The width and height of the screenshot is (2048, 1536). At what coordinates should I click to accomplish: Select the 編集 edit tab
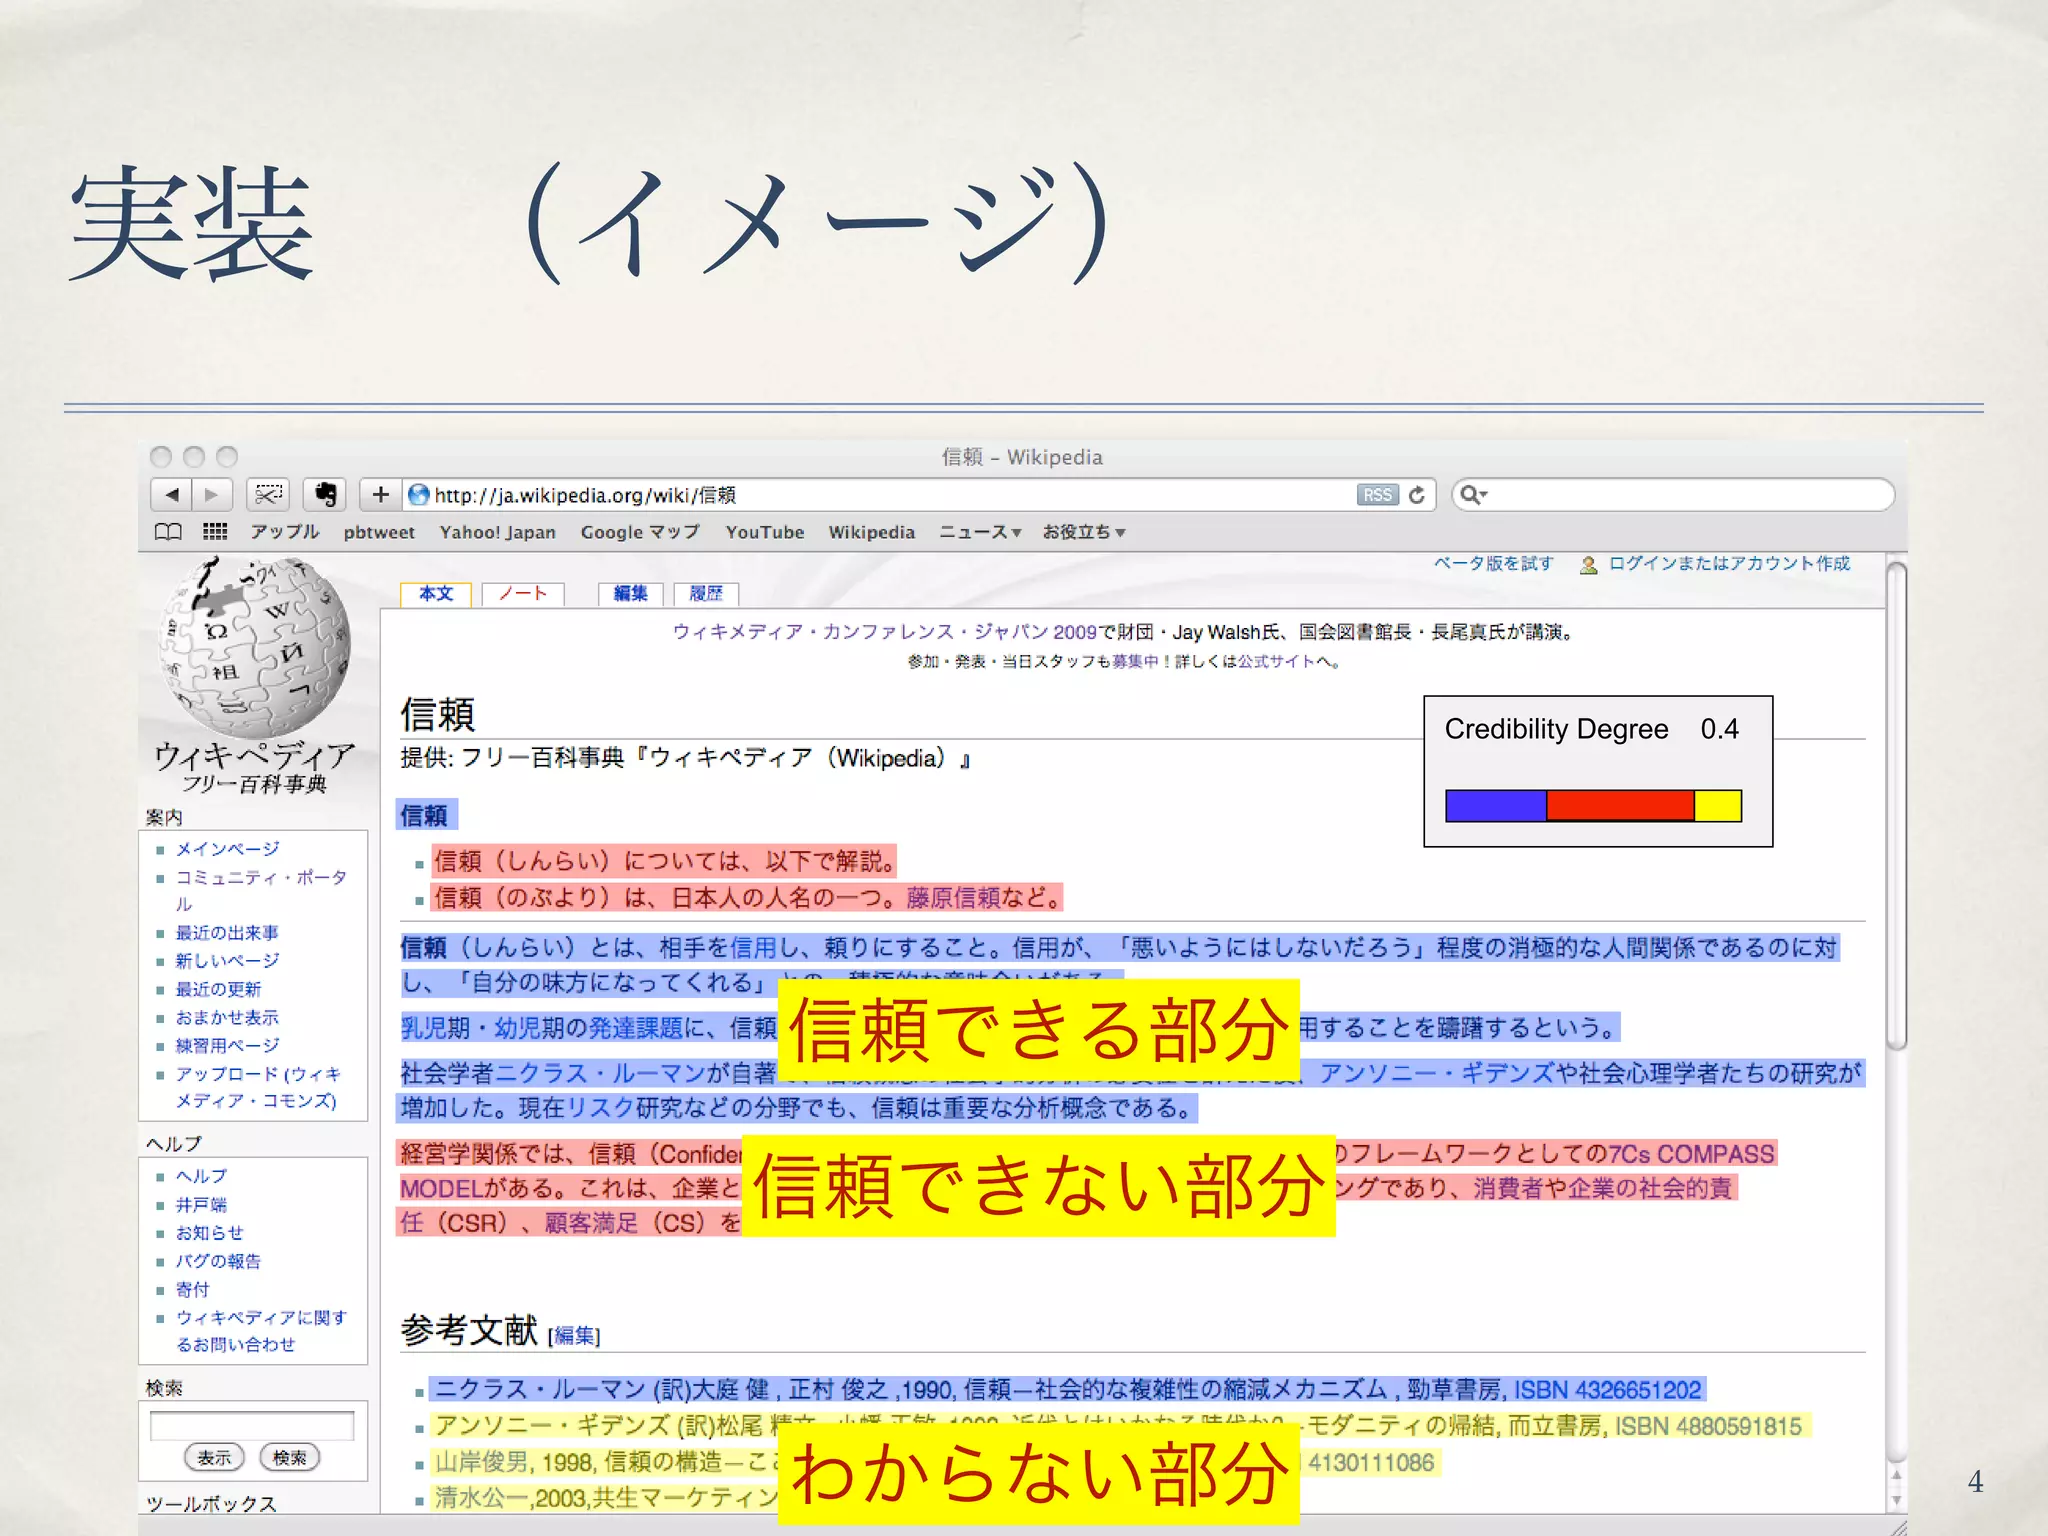pos(630,594)
